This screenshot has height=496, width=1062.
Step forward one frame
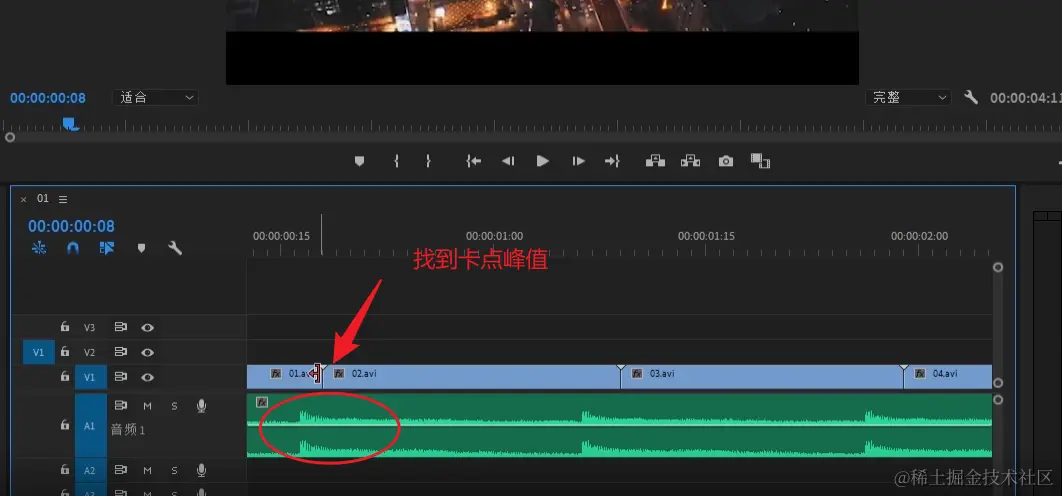coord(578,161)
